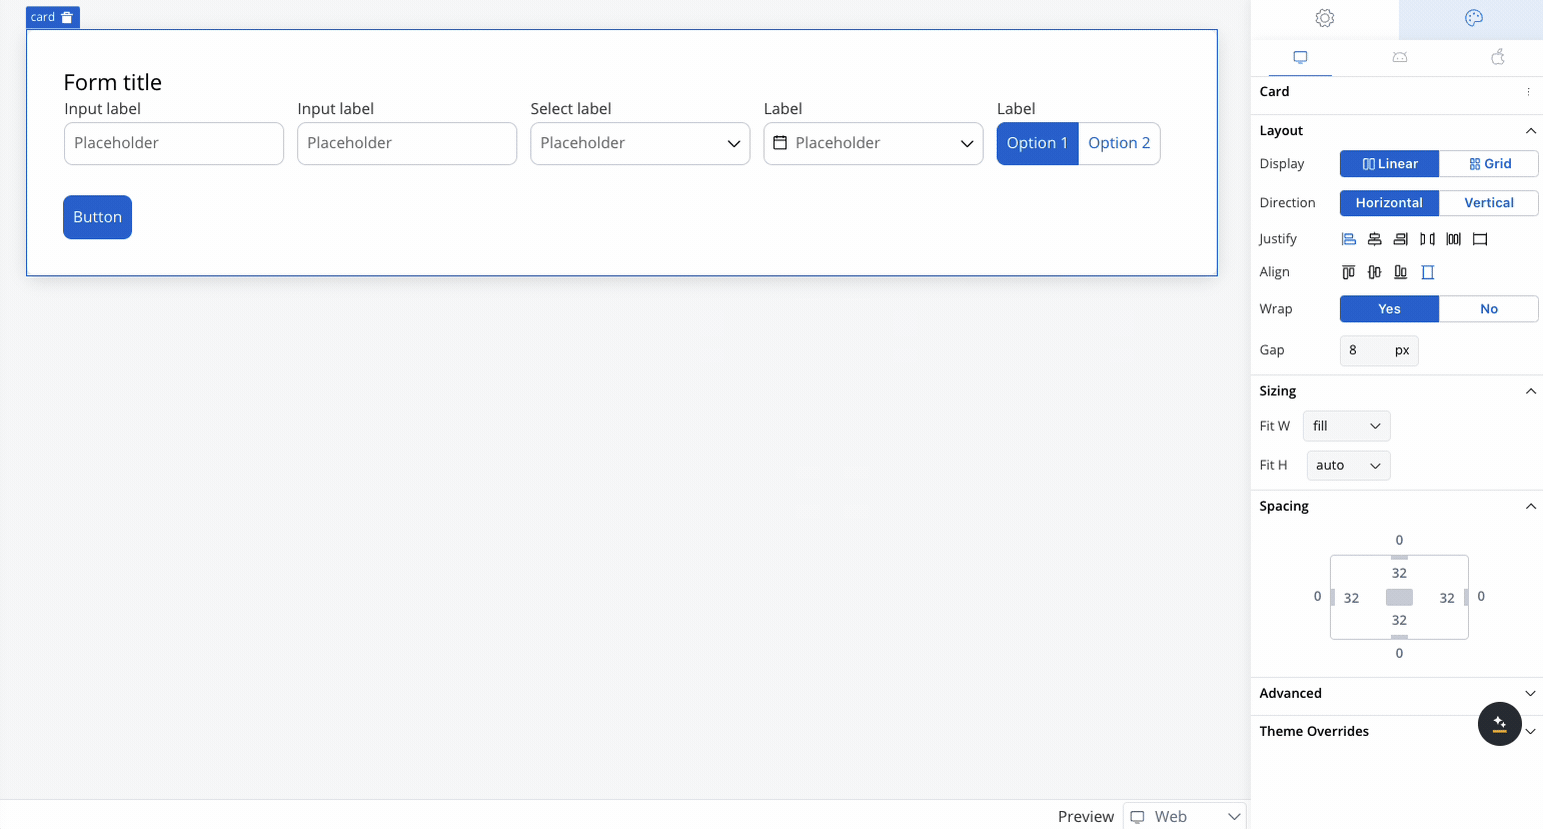
Task: Set Justify to space around
Action: pos(1453,239)
